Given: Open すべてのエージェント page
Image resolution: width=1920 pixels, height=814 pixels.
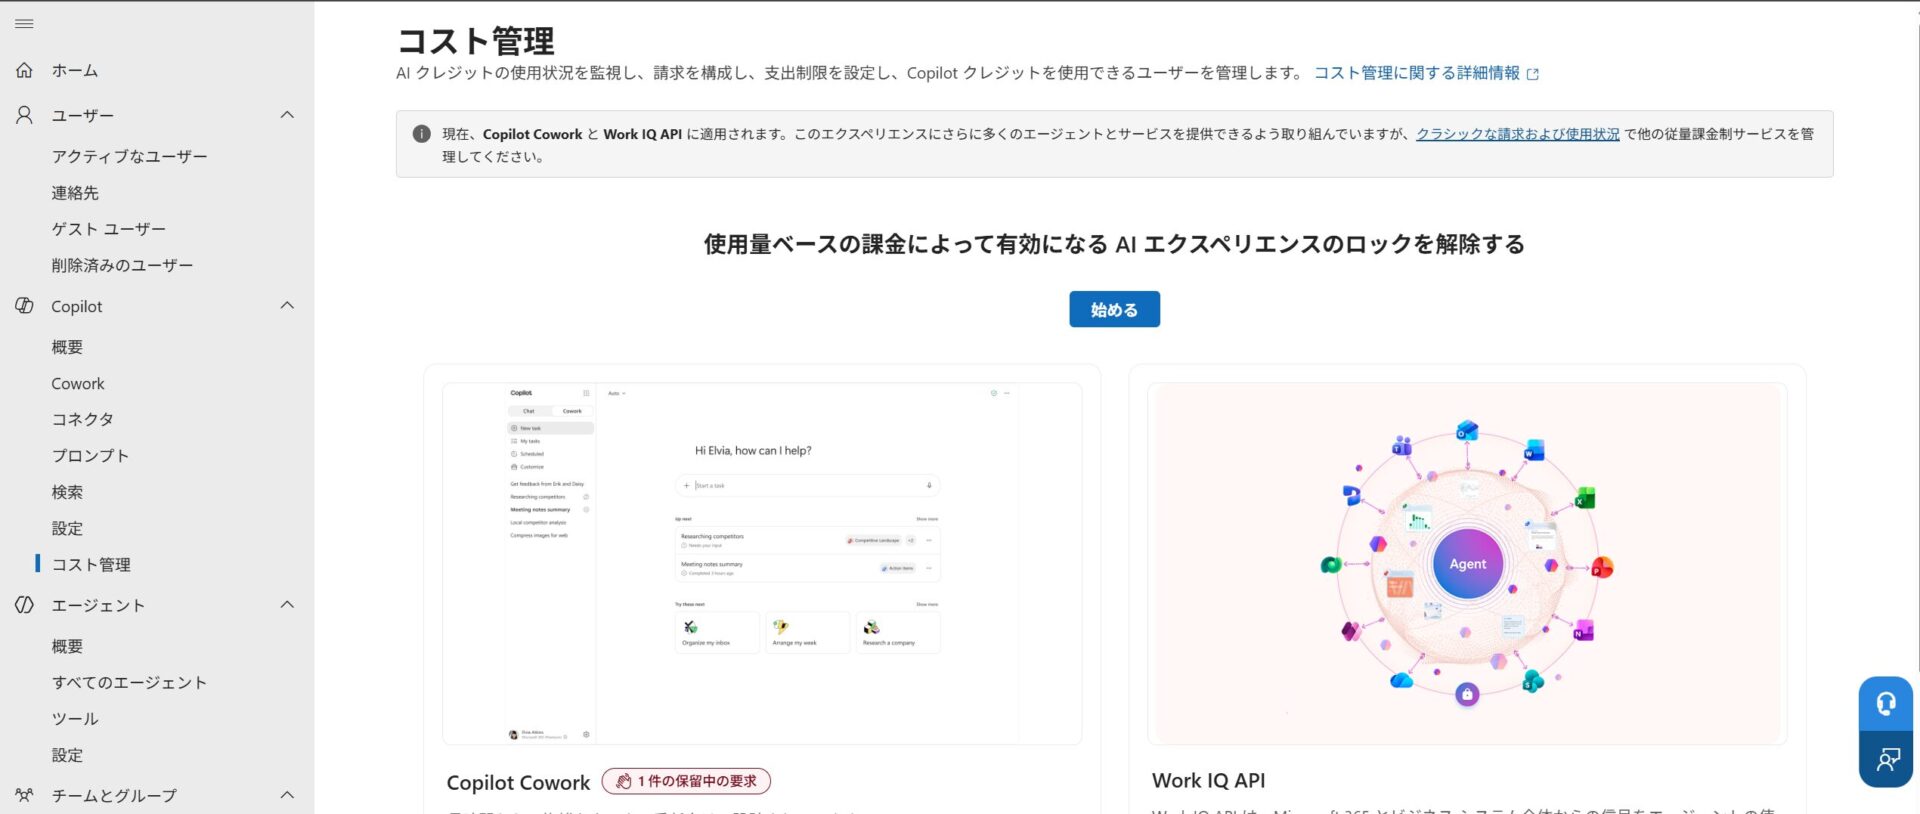Looking at the screenshot, I should (130, 683).
